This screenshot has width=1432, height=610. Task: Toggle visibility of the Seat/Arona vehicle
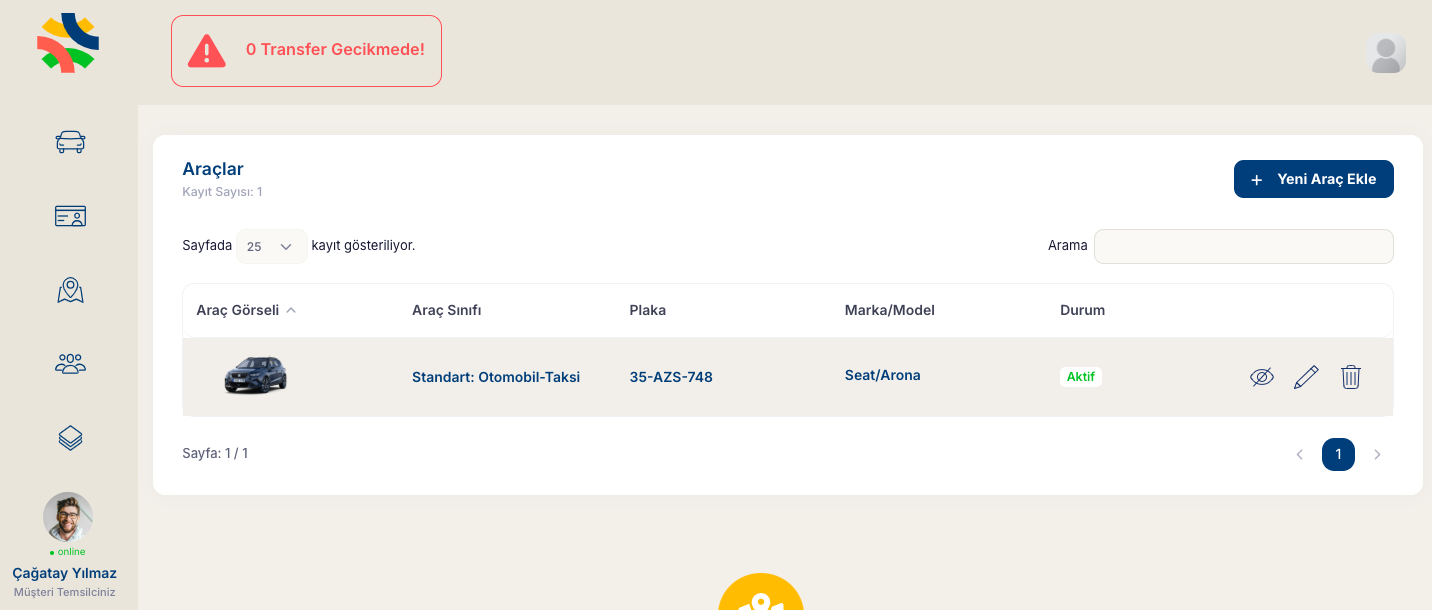1262,377
